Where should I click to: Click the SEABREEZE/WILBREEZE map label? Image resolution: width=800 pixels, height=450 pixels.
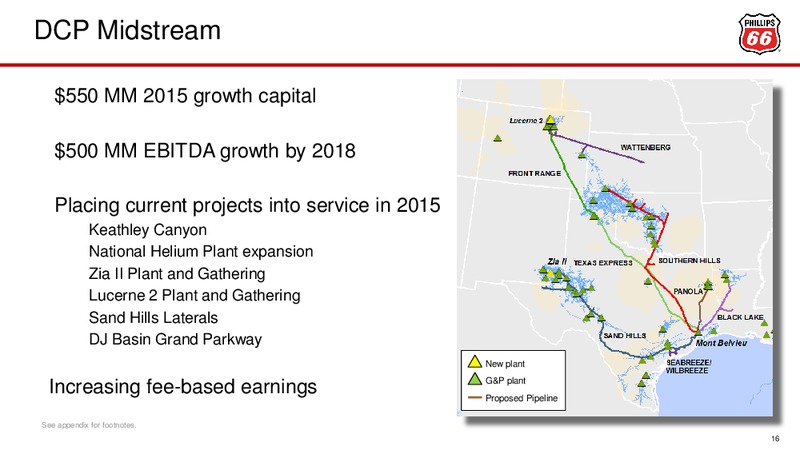(x=688, y=366)
